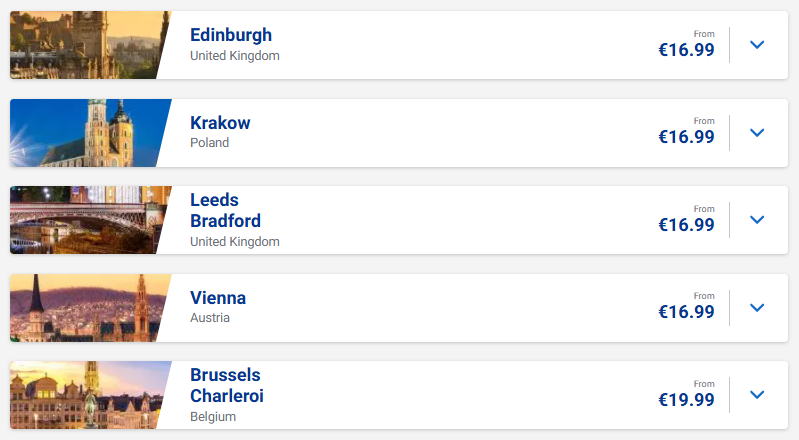Expand the Brussels Charleroi fare chevron

(x=757, y=395)
